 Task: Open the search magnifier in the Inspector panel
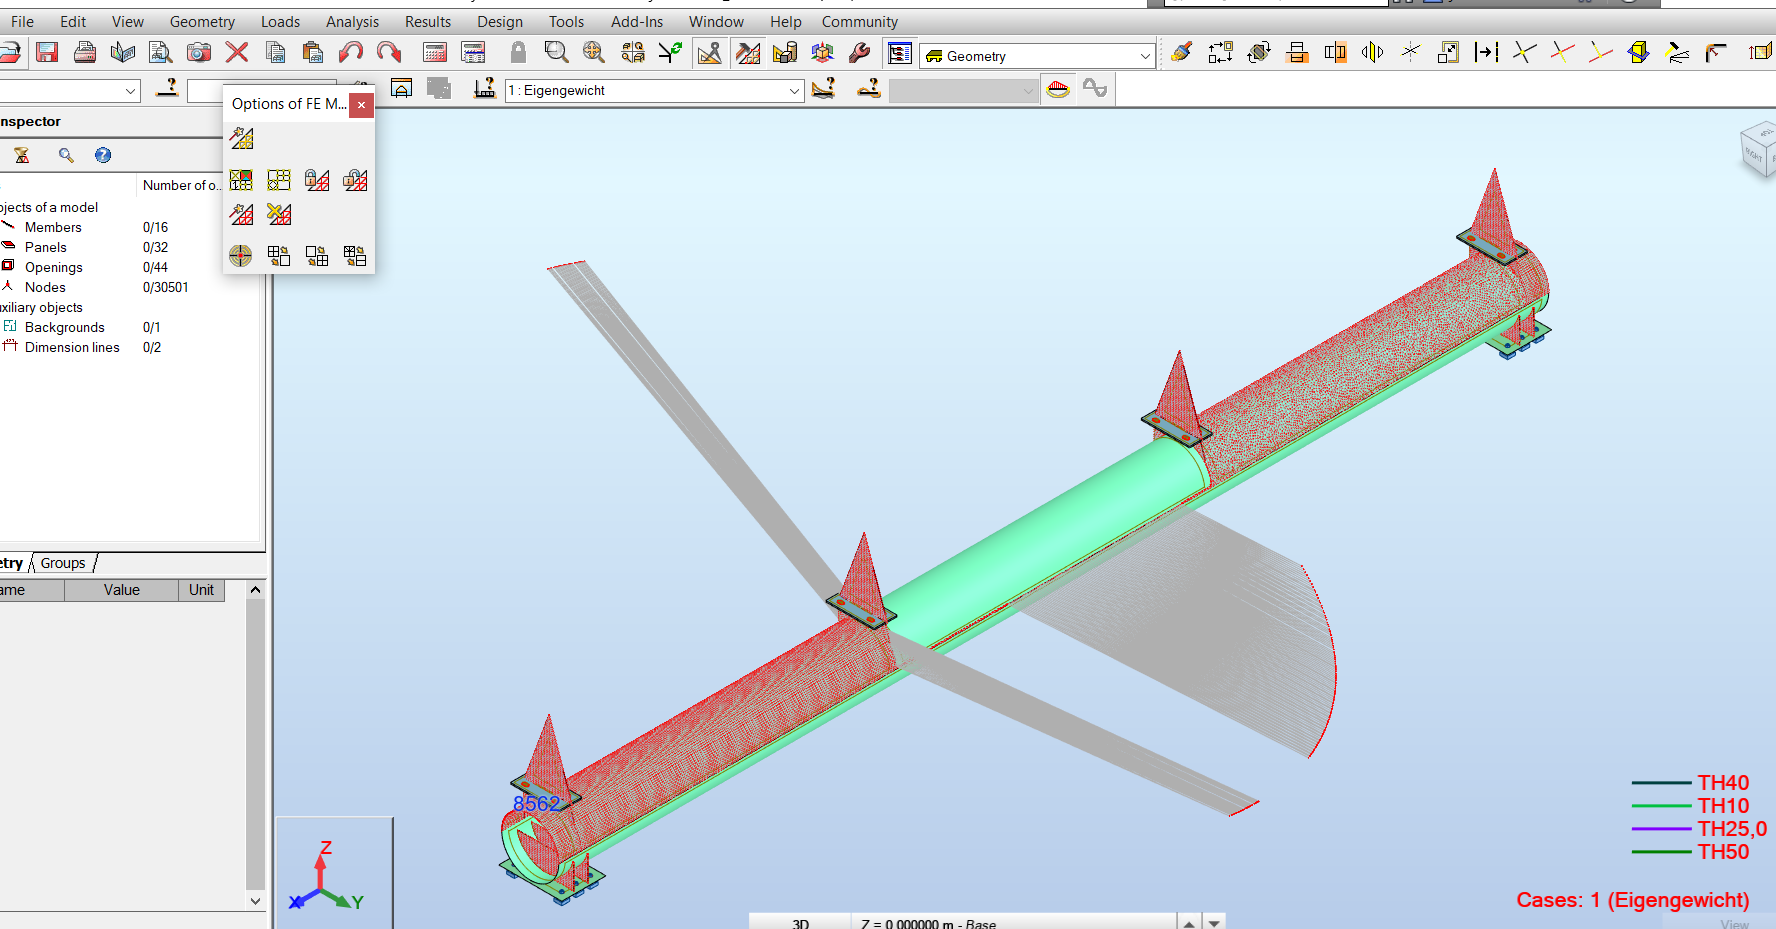point(66,155)
